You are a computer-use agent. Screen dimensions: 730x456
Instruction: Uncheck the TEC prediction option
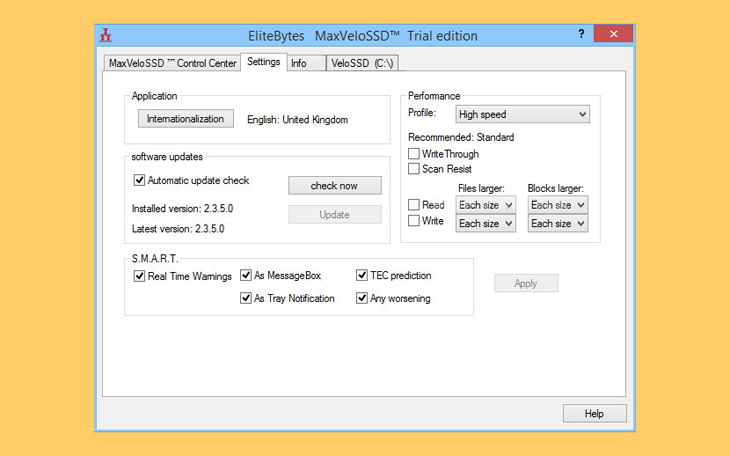pos(363,276)
